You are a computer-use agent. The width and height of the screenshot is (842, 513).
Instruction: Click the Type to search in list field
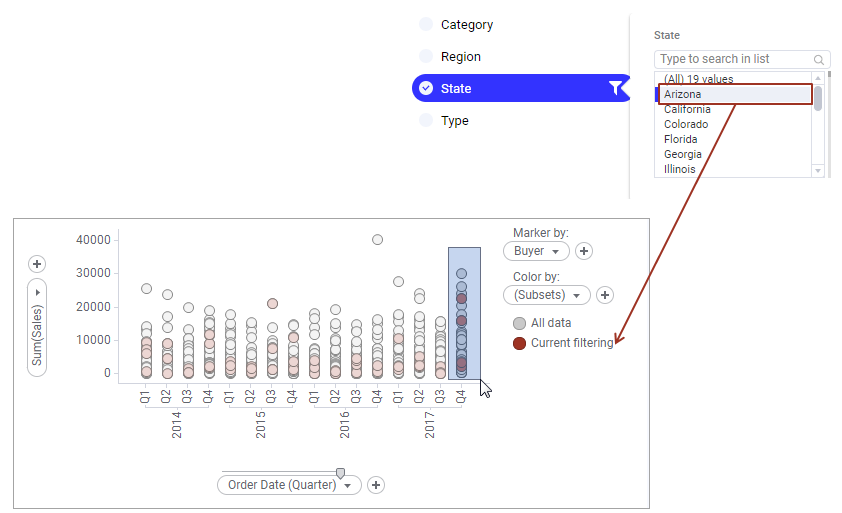coord(733,60)
